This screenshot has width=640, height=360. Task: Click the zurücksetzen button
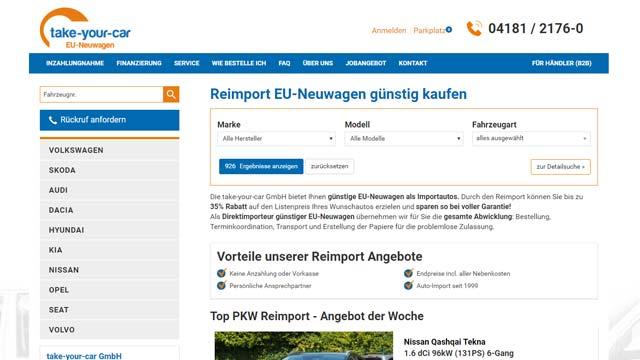tap(329, 167)
